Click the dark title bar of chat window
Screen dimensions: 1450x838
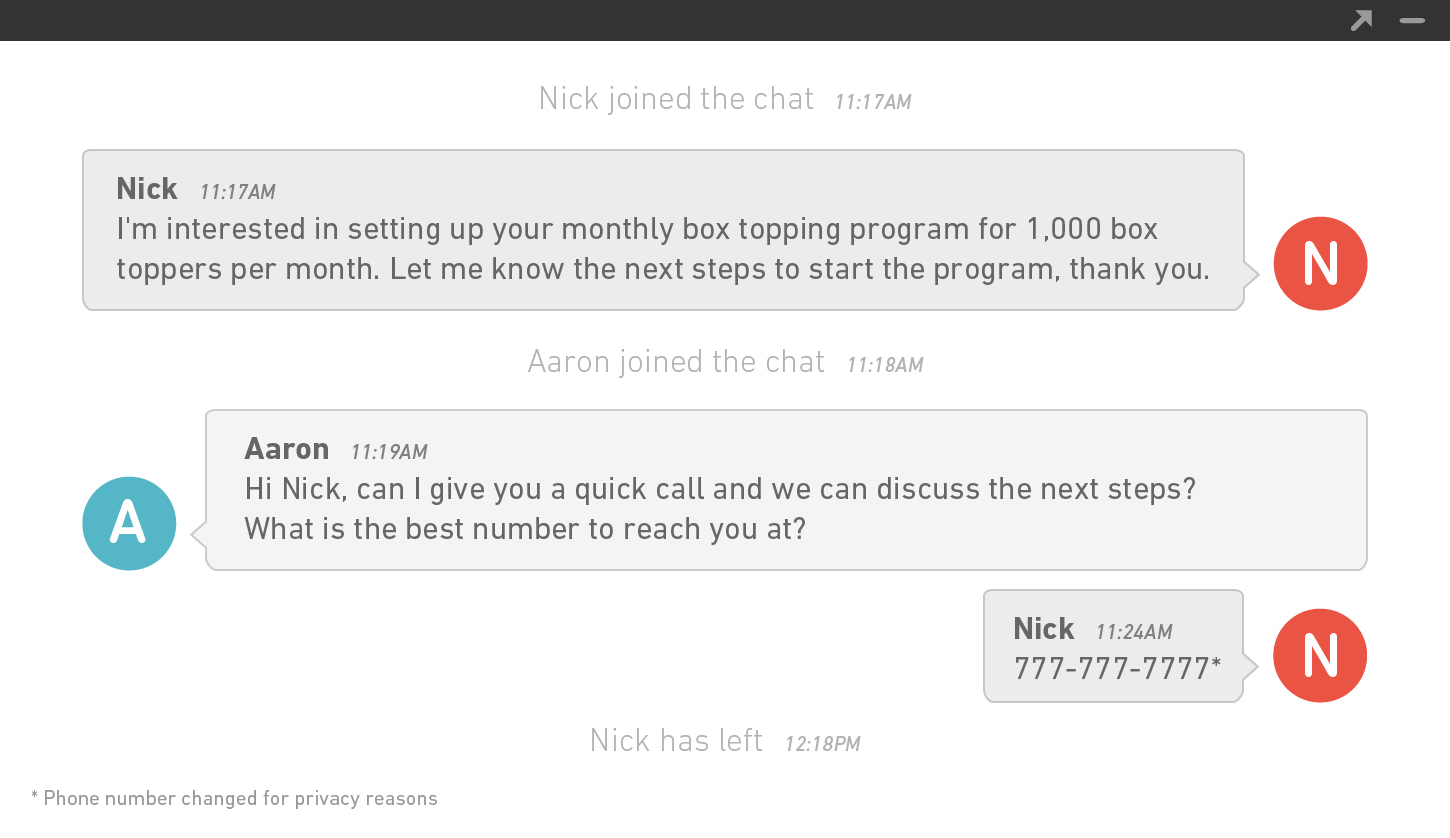(700, 20)
